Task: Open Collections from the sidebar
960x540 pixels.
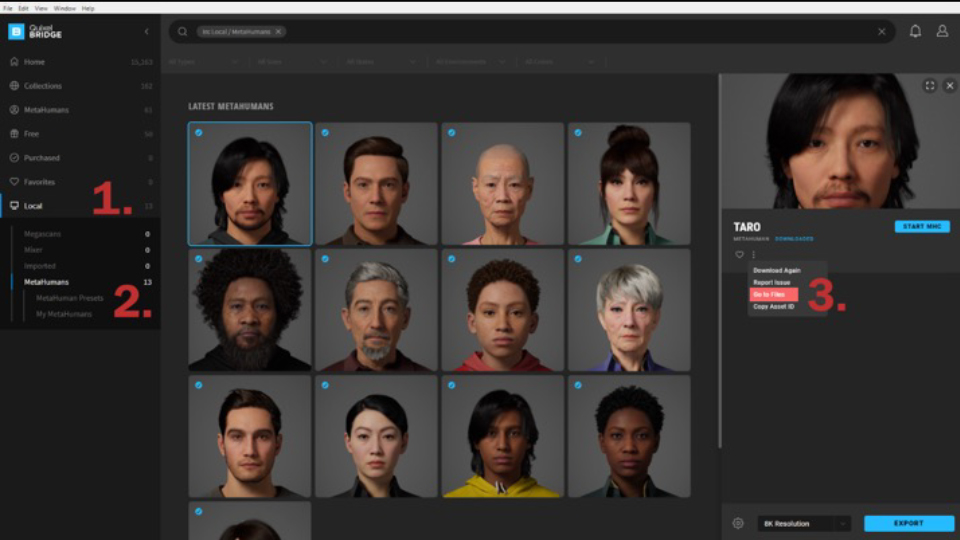Action: coord(42,86)
